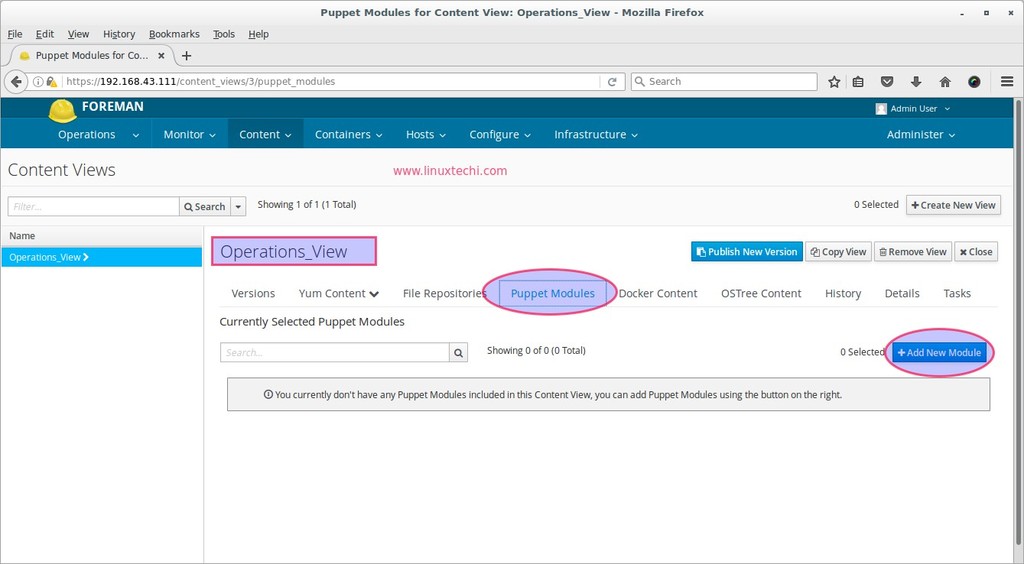Click the Pocket icon in toolbar
1024x564 pixels.
(x=887, y=82)
